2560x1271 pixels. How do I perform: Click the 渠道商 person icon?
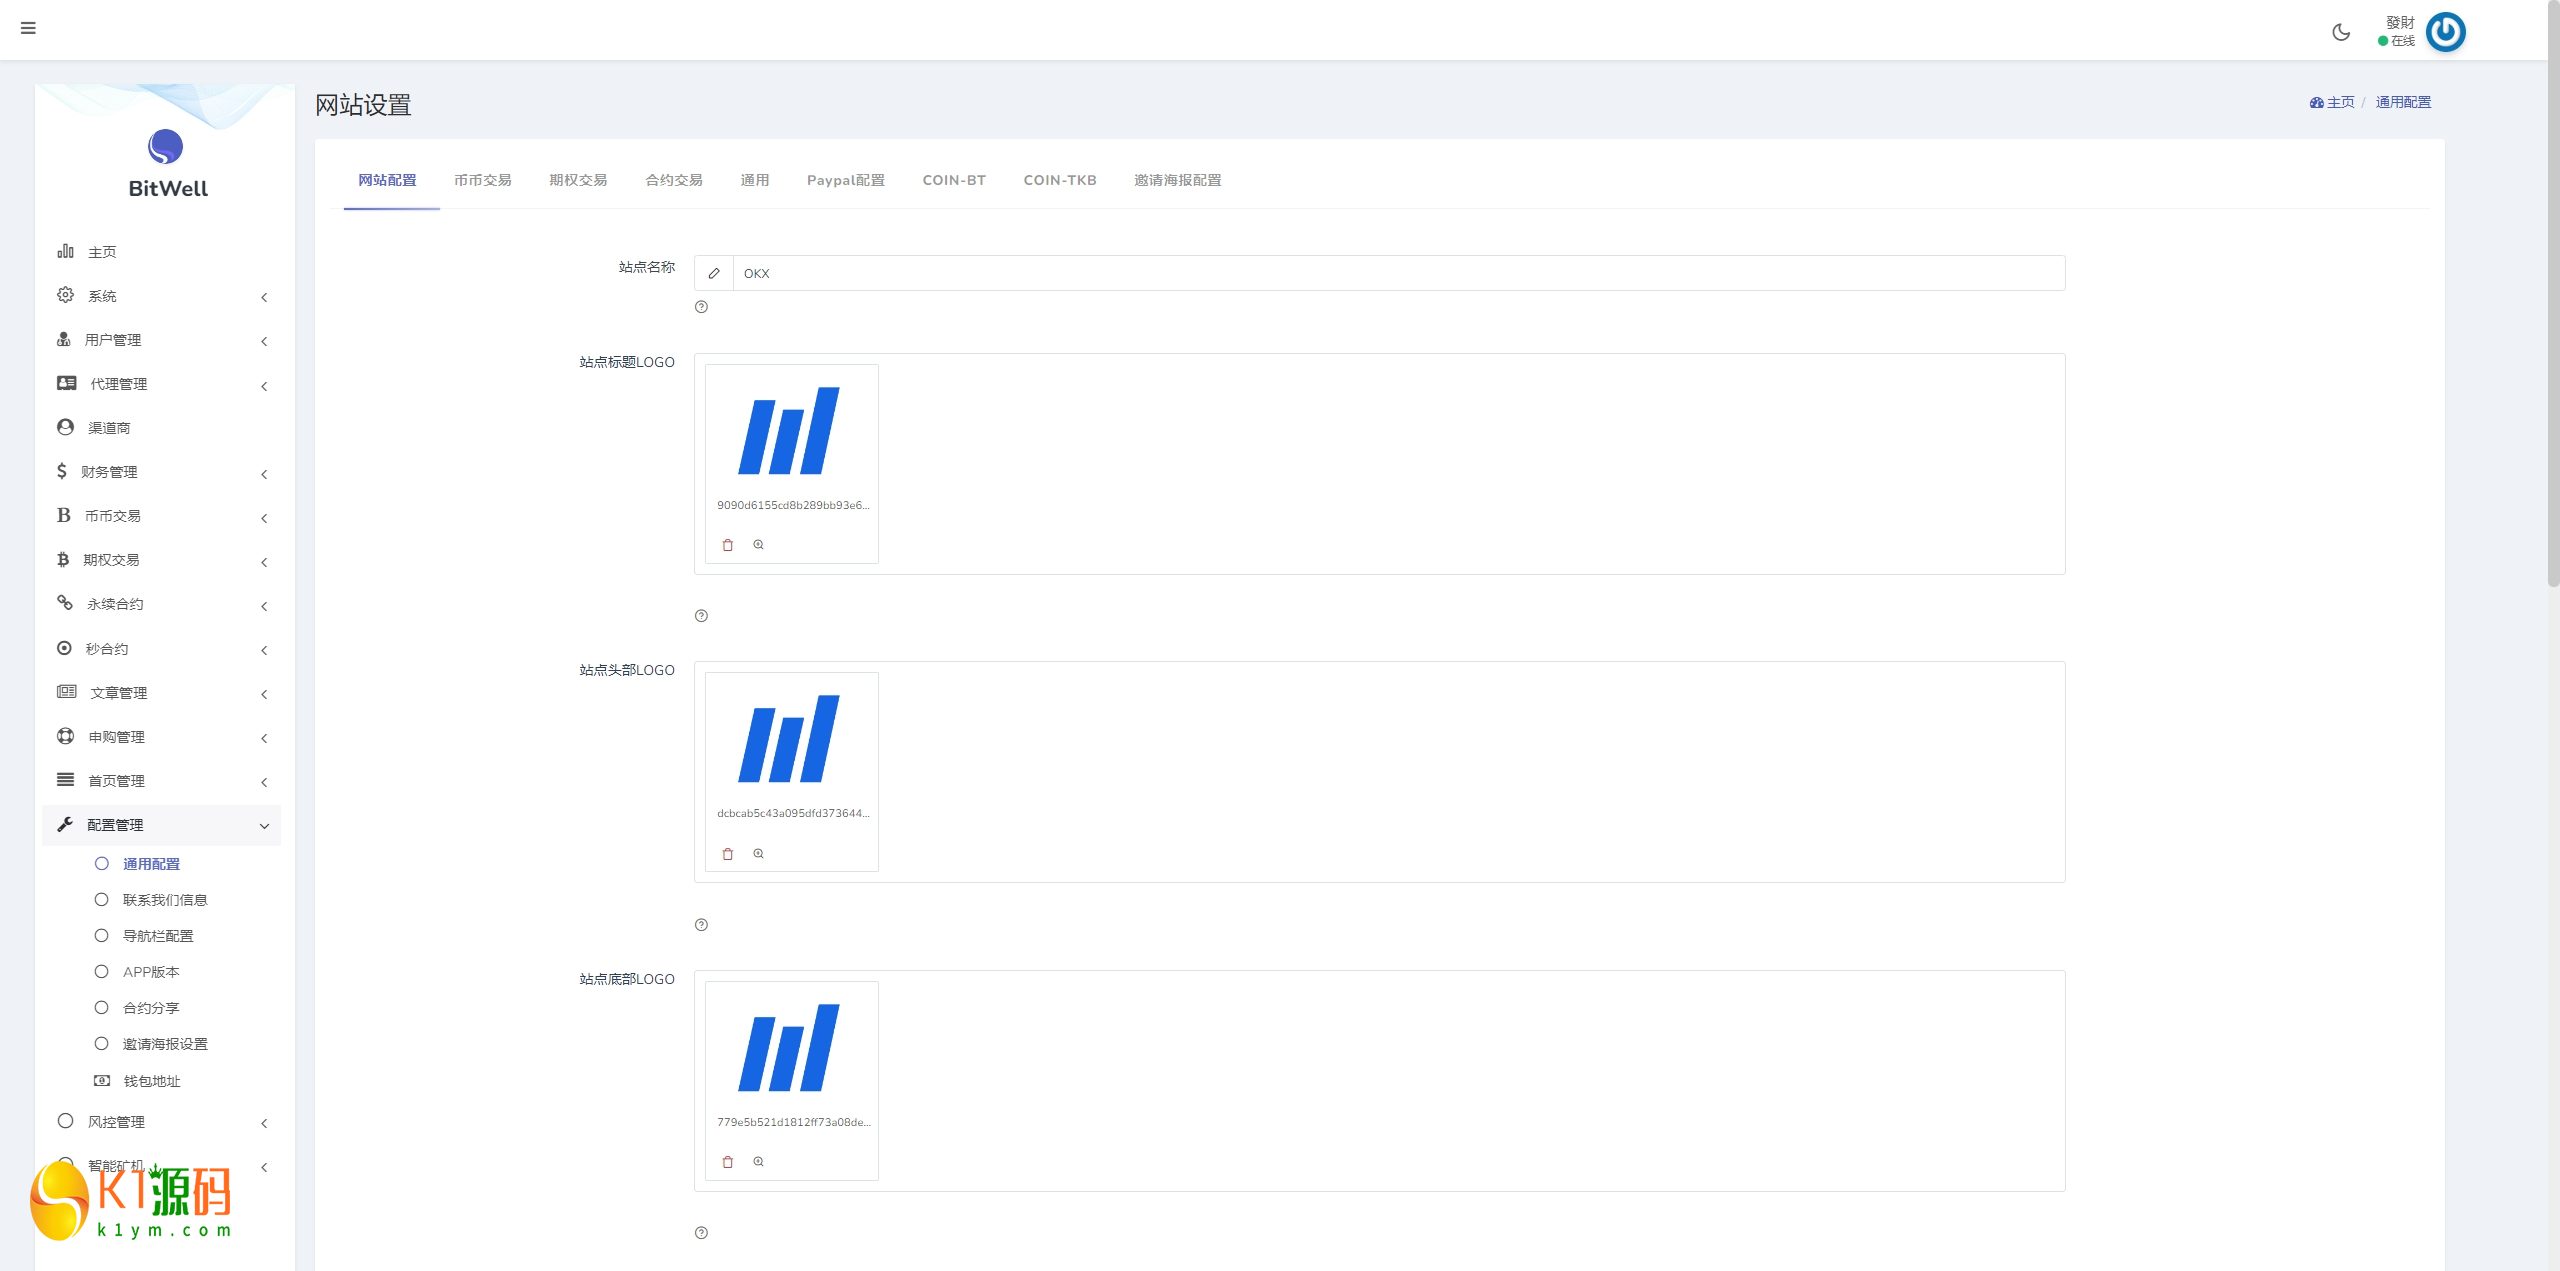pos(65,427)
